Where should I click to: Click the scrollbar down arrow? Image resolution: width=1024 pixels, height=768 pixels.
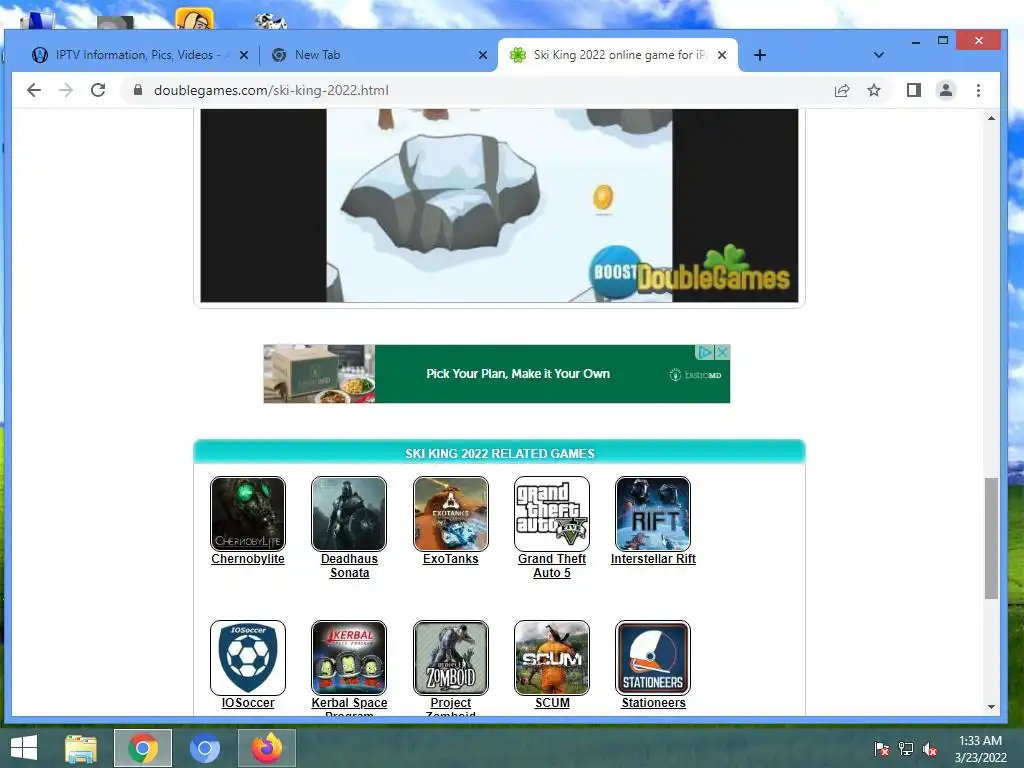(991, 707)
